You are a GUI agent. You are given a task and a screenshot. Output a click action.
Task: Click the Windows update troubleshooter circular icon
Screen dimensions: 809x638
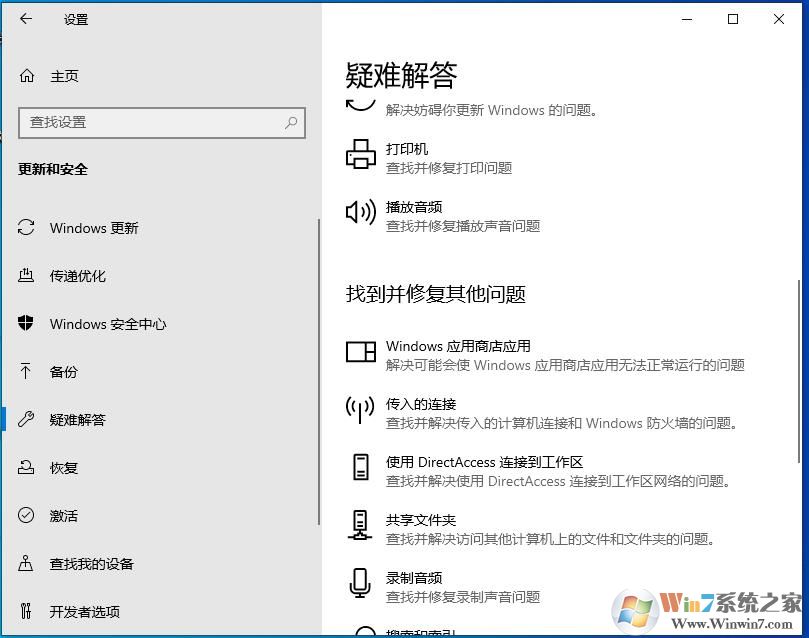point(361,104)
